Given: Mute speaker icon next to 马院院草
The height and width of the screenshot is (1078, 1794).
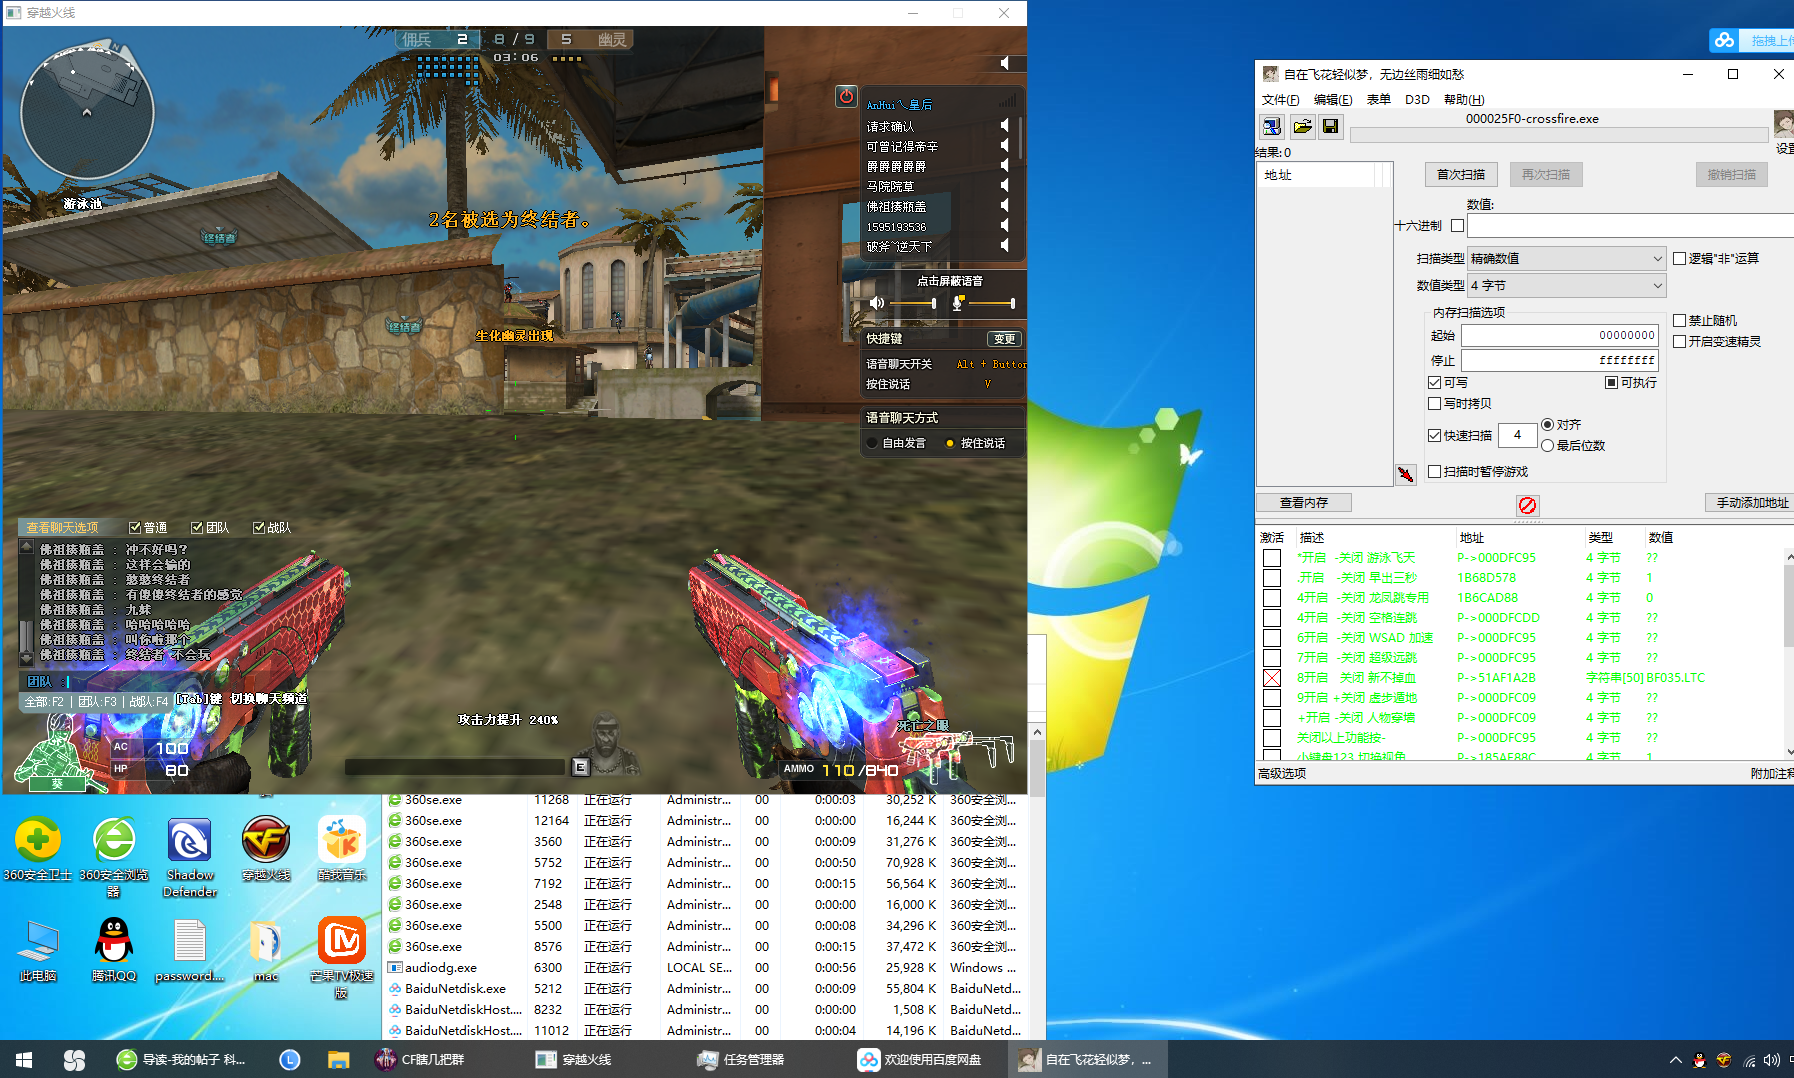Looking at the screenshot, I should pos(1005,185).
